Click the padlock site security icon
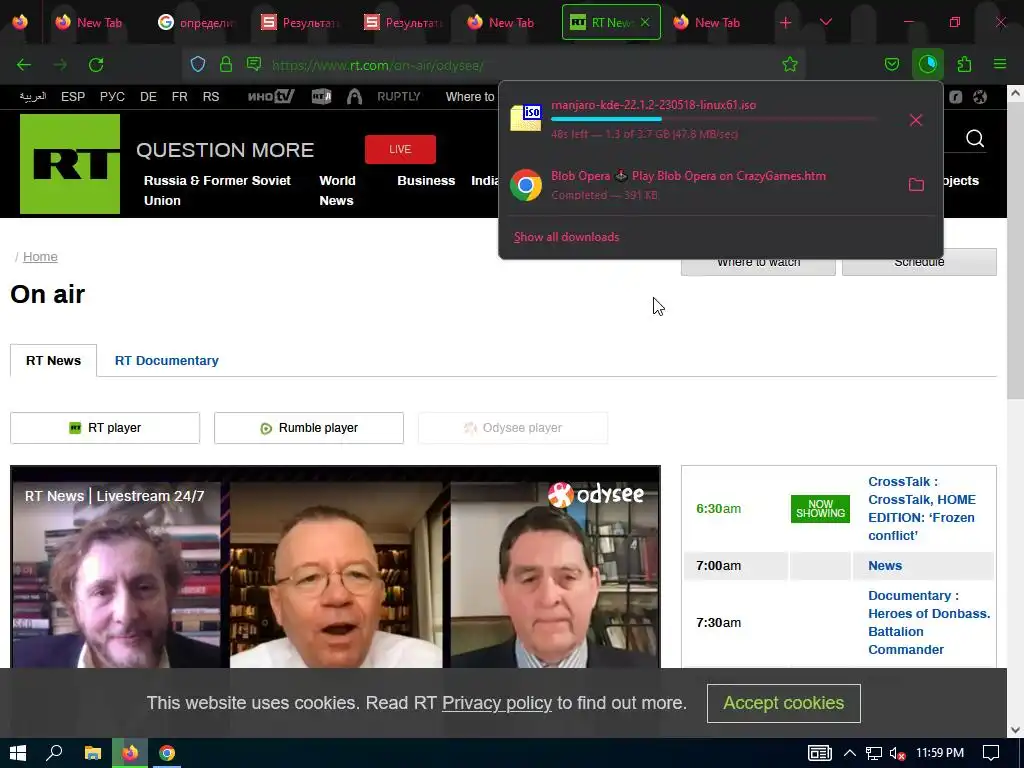Viewport: 1024px width, 768px height. (x=226, y=64)
